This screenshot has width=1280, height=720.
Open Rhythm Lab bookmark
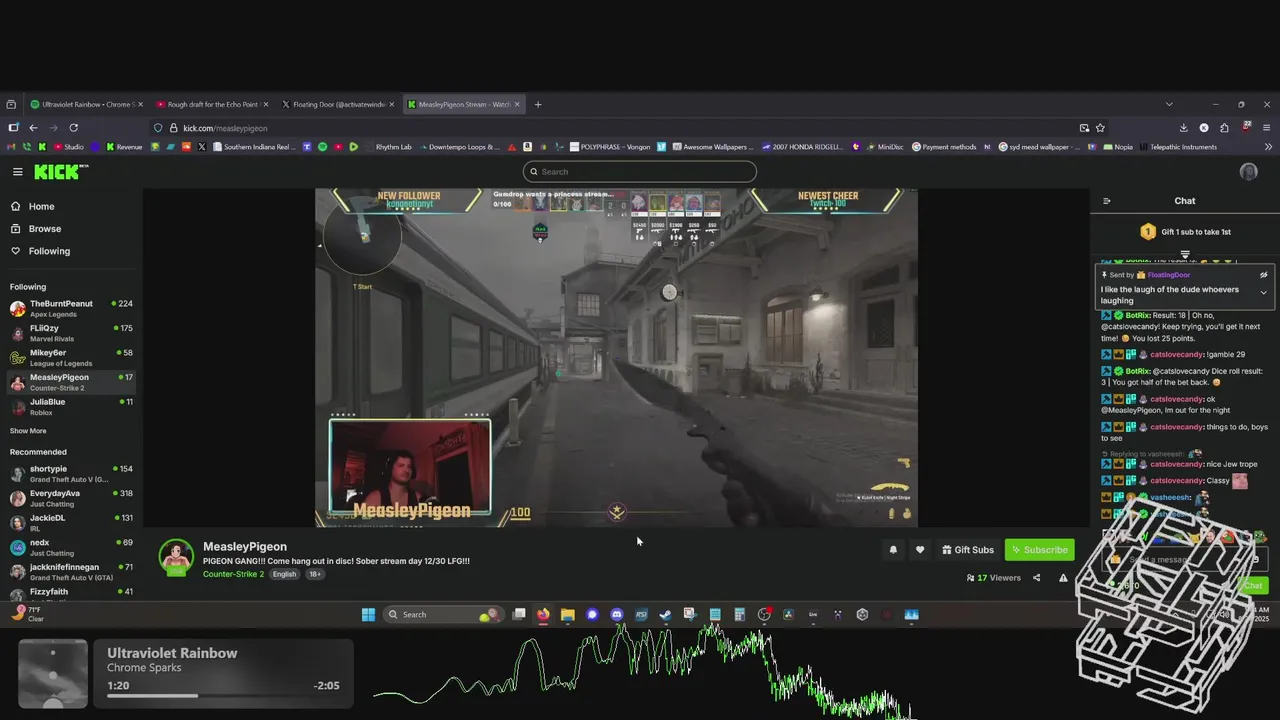[387, 147]
